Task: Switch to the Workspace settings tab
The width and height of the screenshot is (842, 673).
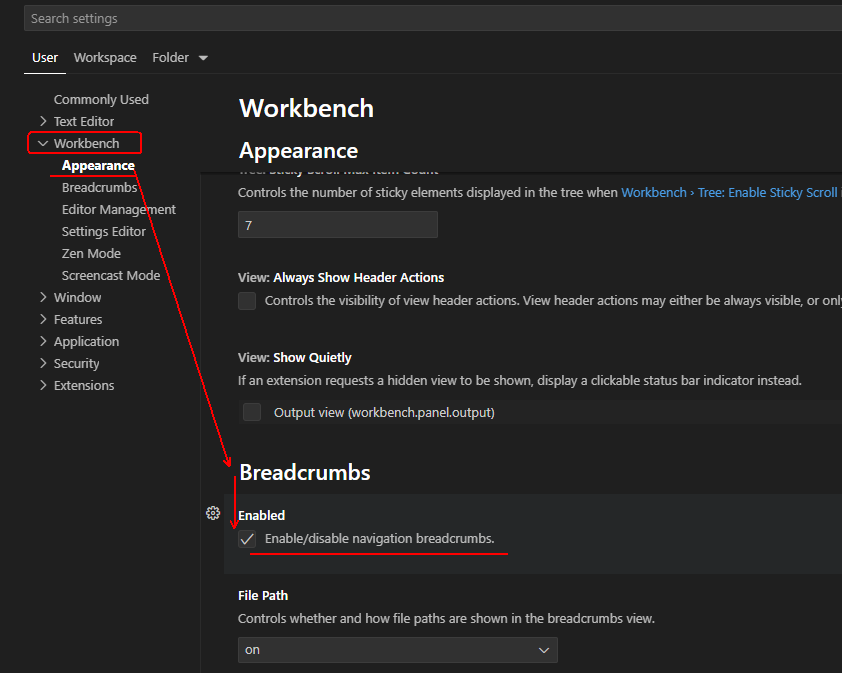Action: (x=105, y=57)
